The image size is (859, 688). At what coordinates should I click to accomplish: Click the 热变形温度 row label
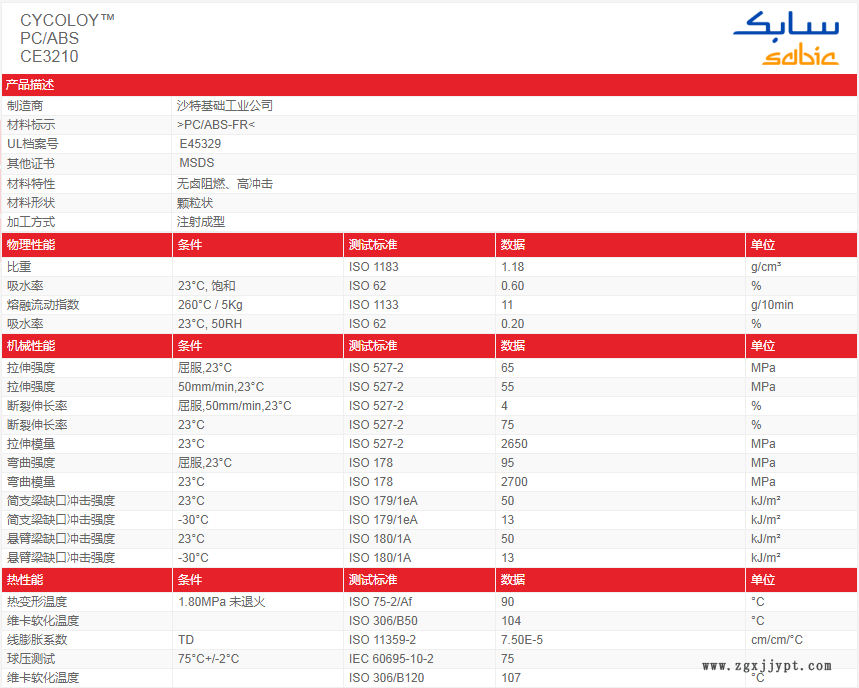point(37,601)
